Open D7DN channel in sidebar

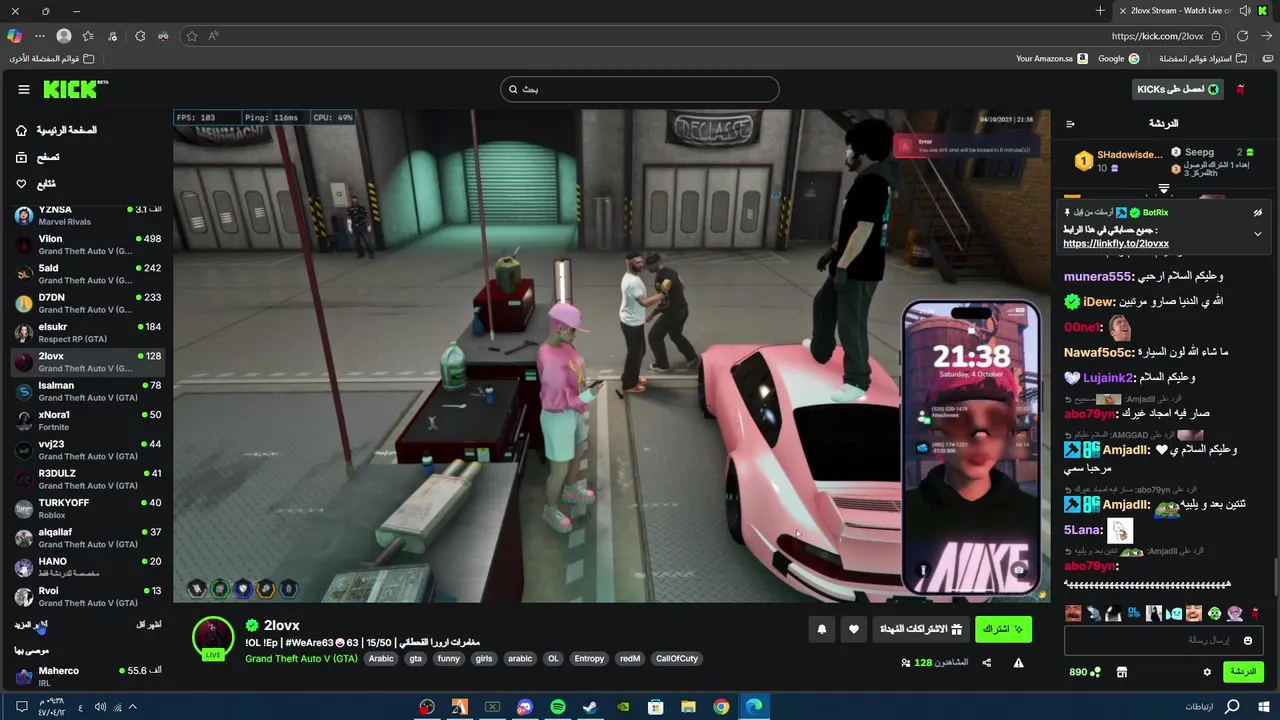[87, 303]
